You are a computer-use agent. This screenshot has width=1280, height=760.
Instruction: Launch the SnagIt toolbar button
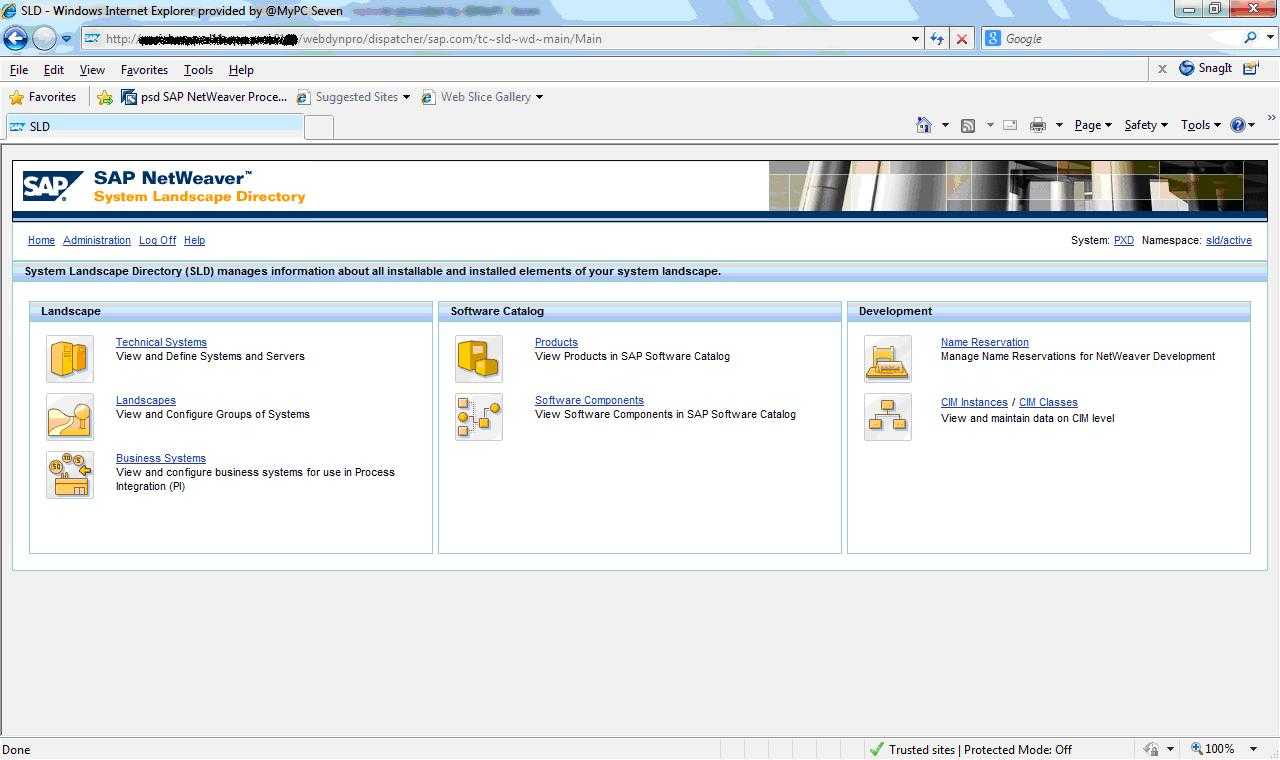point(1206,68)
